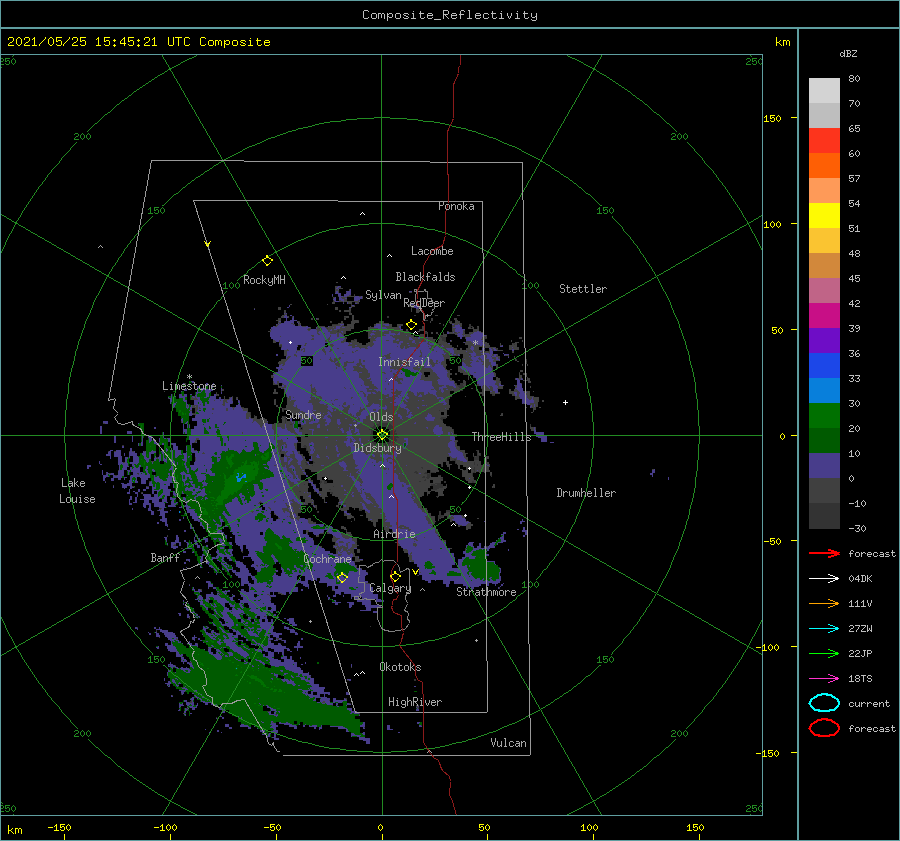Screen dimensions: 900x841
Task: Click the blue echo core south of Sundre
Action: 241,477
